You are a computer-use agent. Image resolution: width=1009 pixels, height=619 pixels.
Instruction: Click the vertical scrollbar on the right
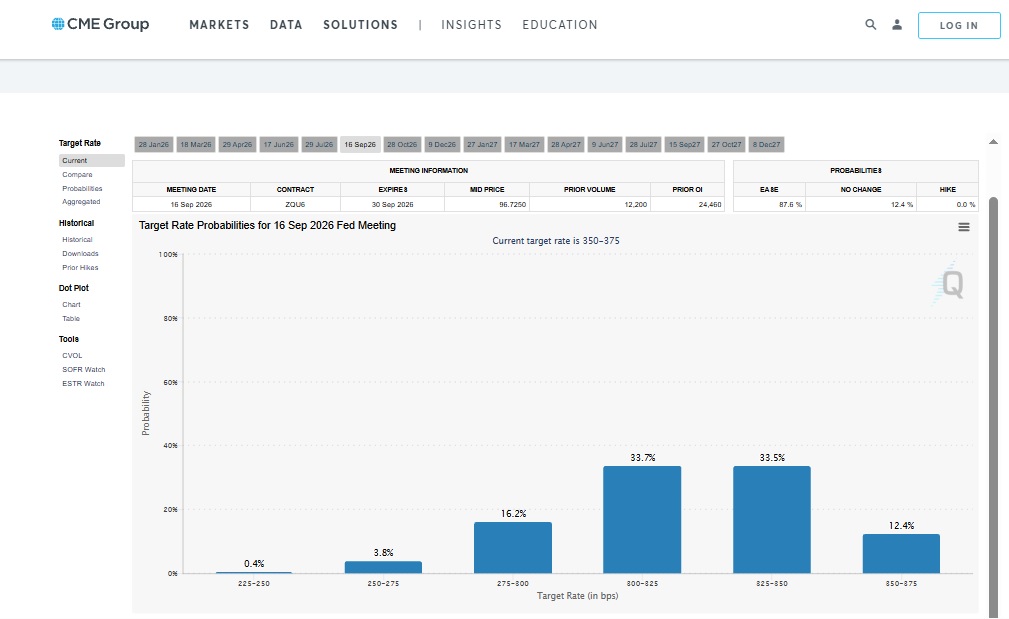(x=993, y=400)
